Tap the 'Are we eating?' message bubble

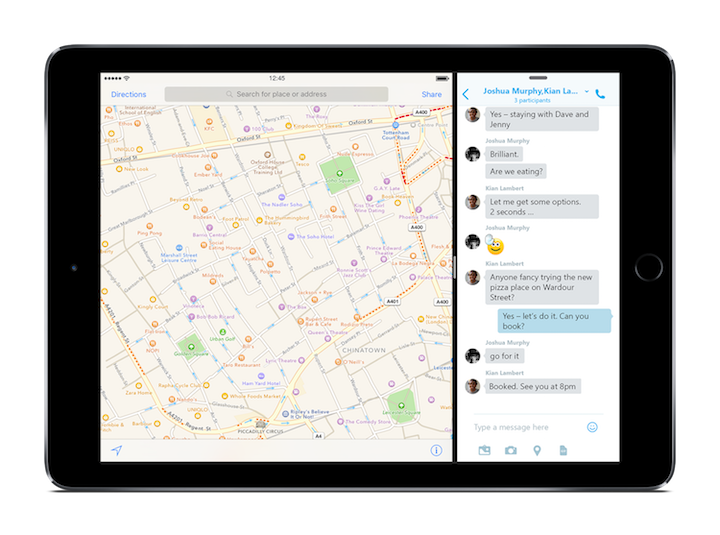click(516, 171)
